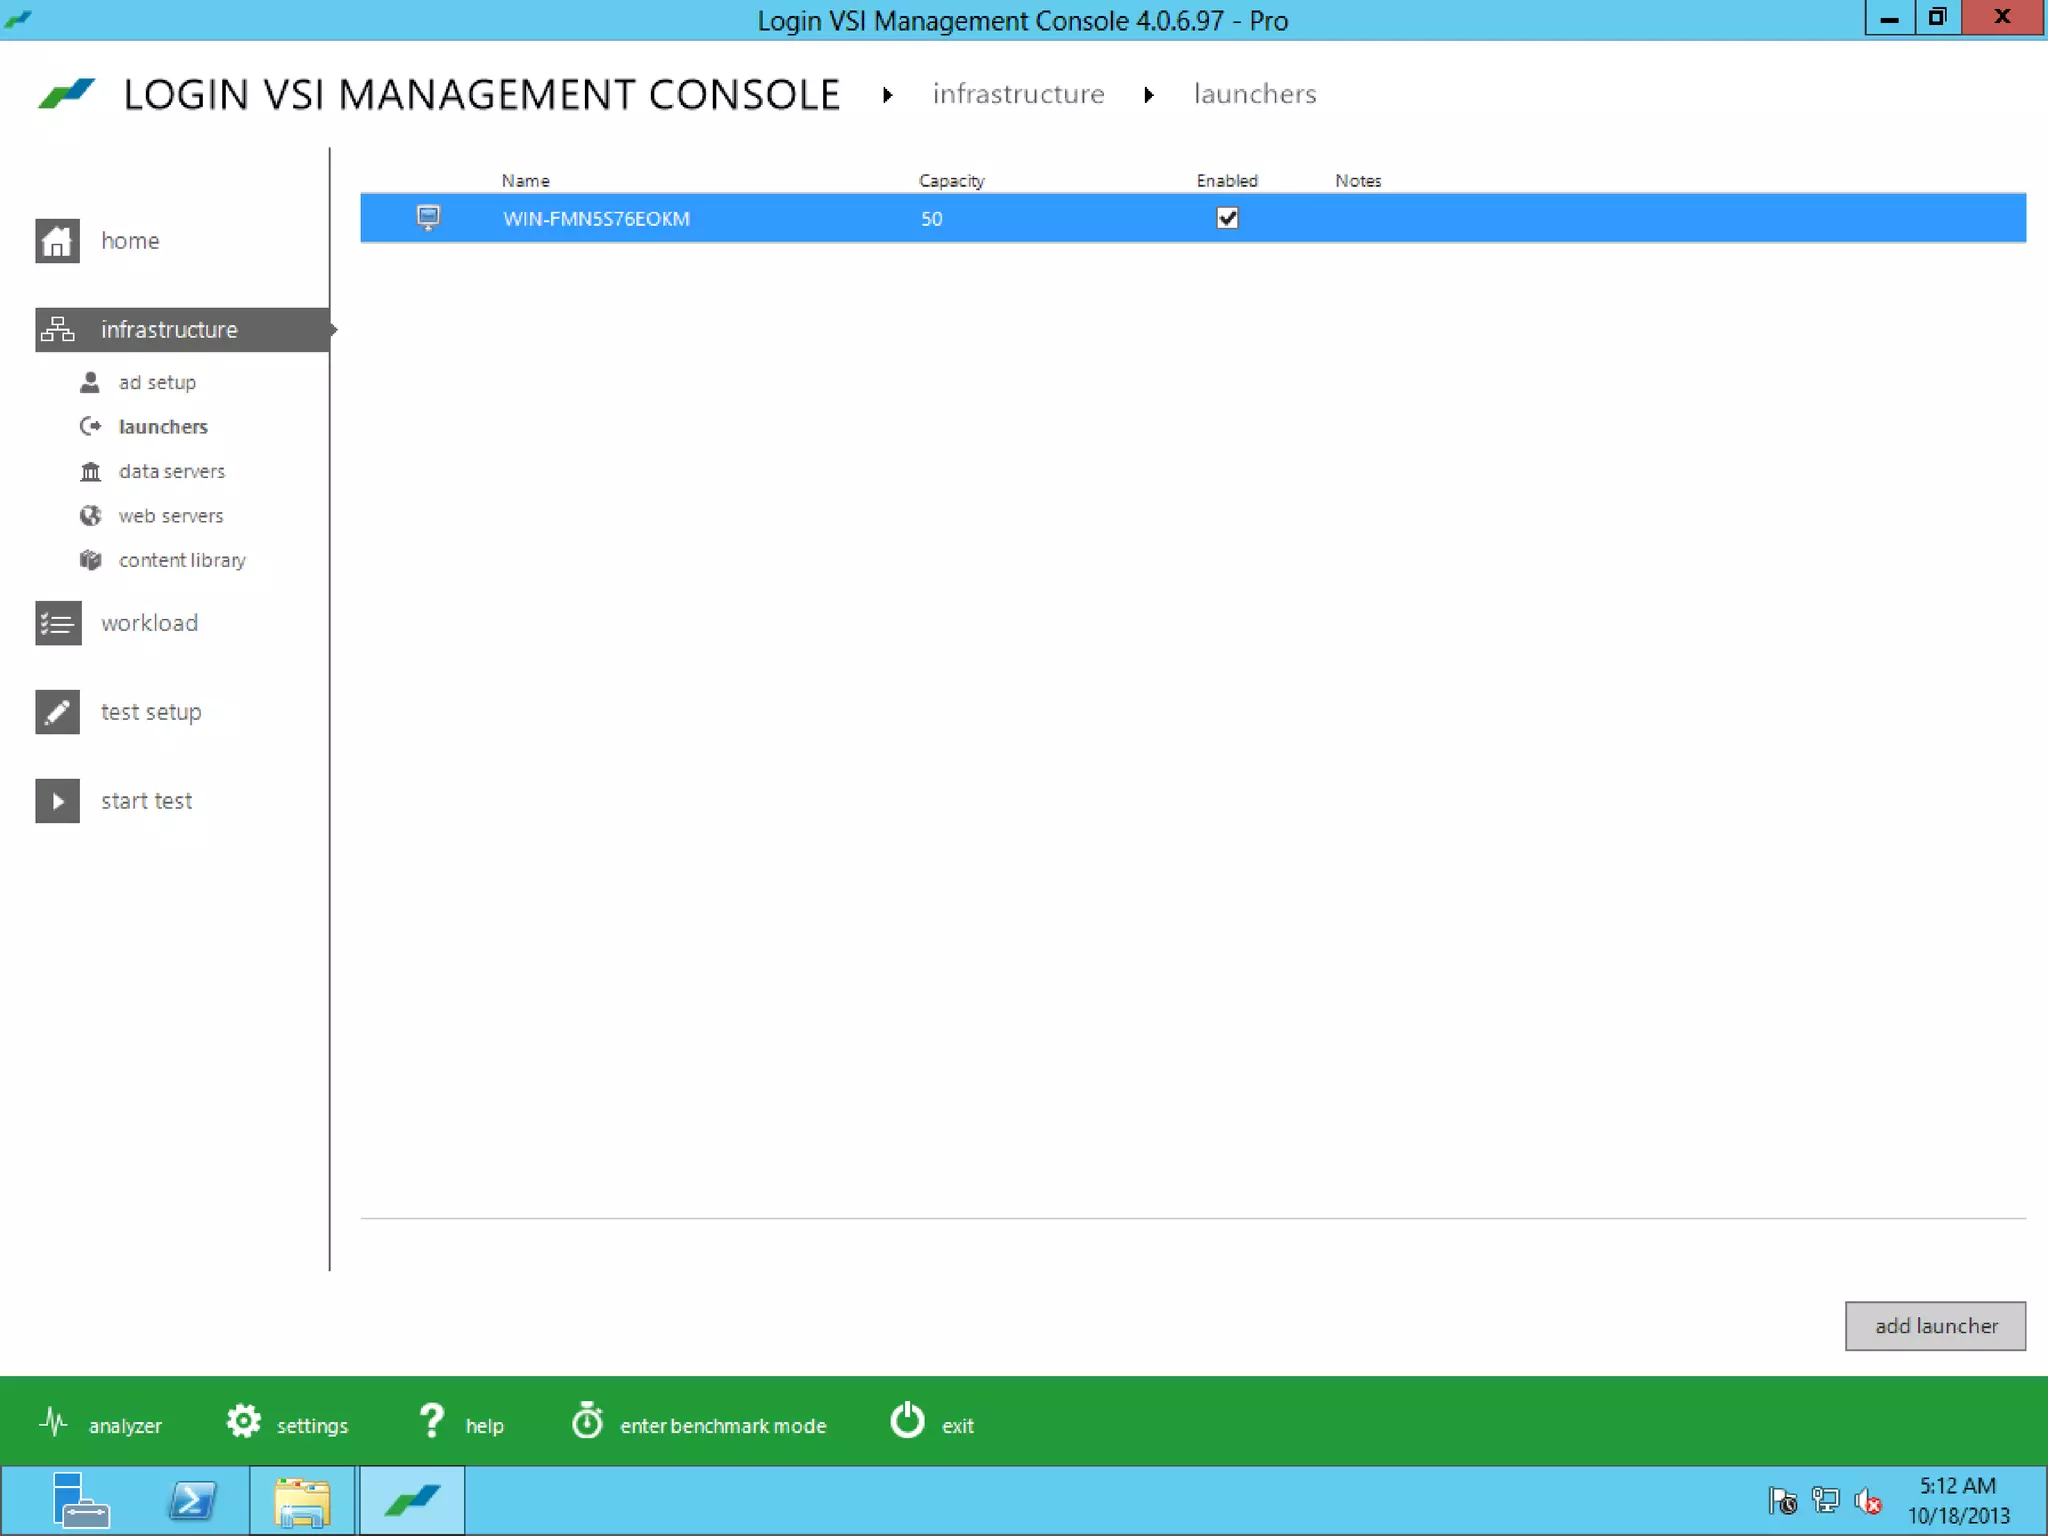Click the home icon in sidebar

pos(57,241)
